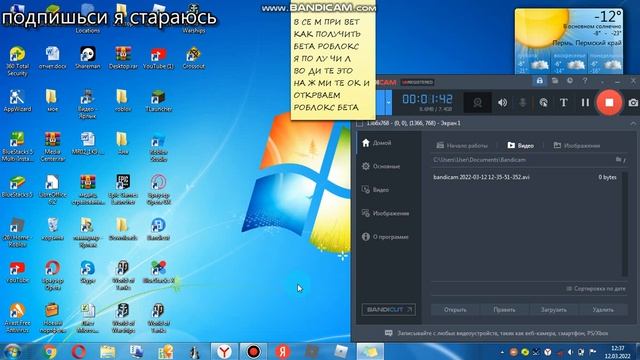
Task: Open Bandicam red record icon on taskbar
Action: pos(253,351)
